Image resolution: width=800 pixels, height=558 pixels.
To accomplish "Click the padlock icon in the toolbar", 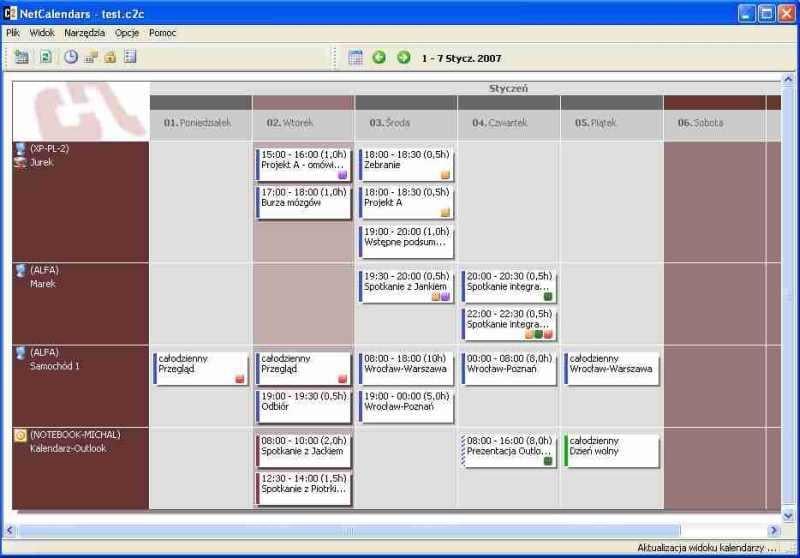I will click(110, 57).
